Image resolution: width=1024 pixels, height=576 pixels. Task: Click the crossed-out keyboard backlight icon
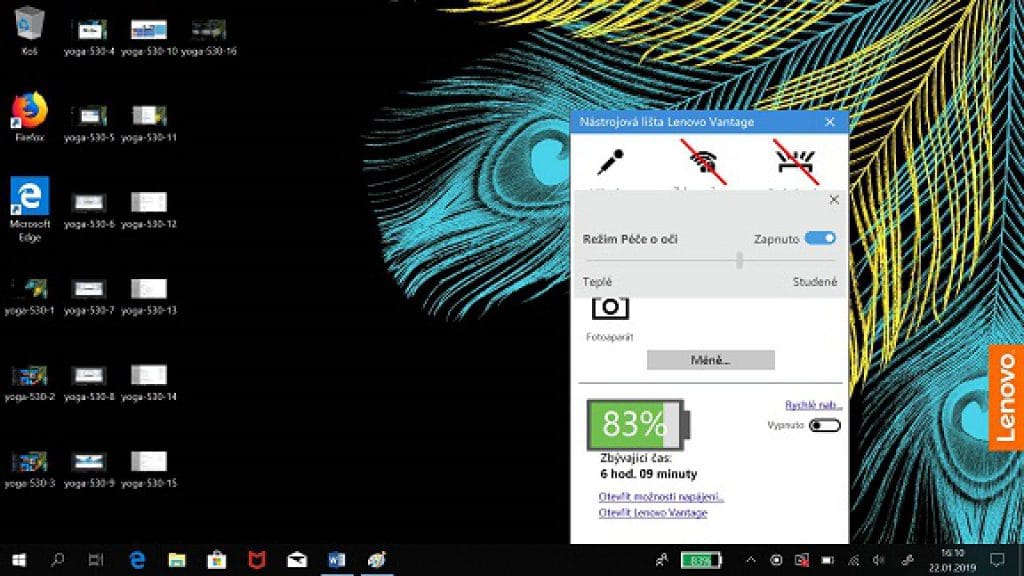point(795,161)
